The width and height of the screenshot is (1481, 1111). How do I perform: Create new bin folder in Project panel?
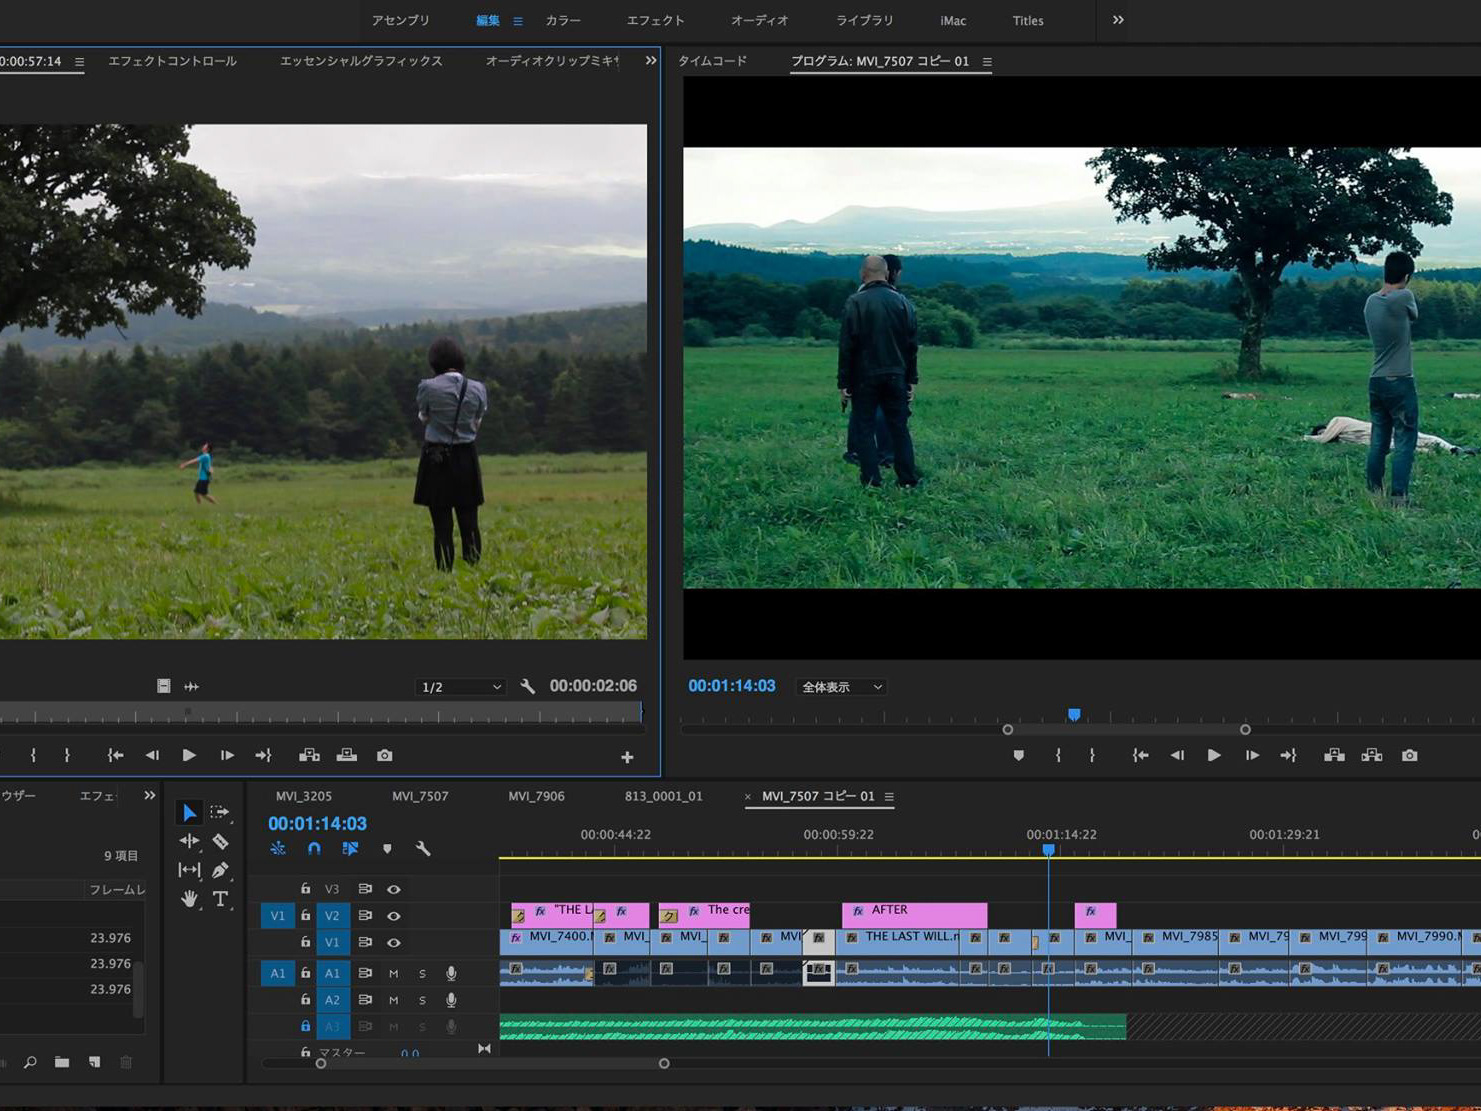pyautogui.click(x=62, y=1062)
